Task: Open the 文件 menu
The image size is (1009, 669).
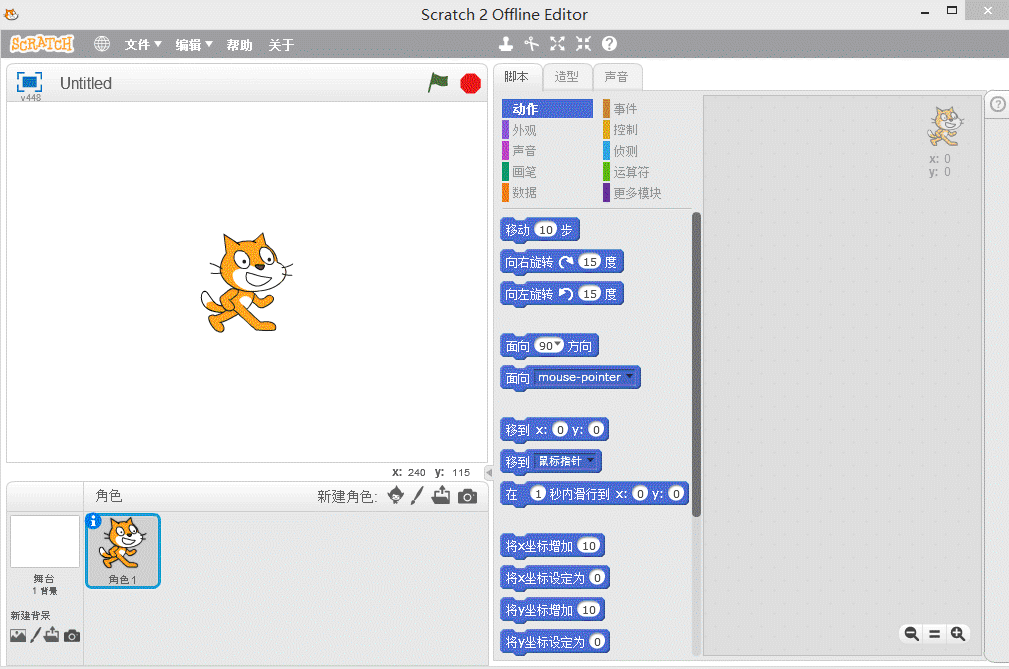Action: coord(143,44)
